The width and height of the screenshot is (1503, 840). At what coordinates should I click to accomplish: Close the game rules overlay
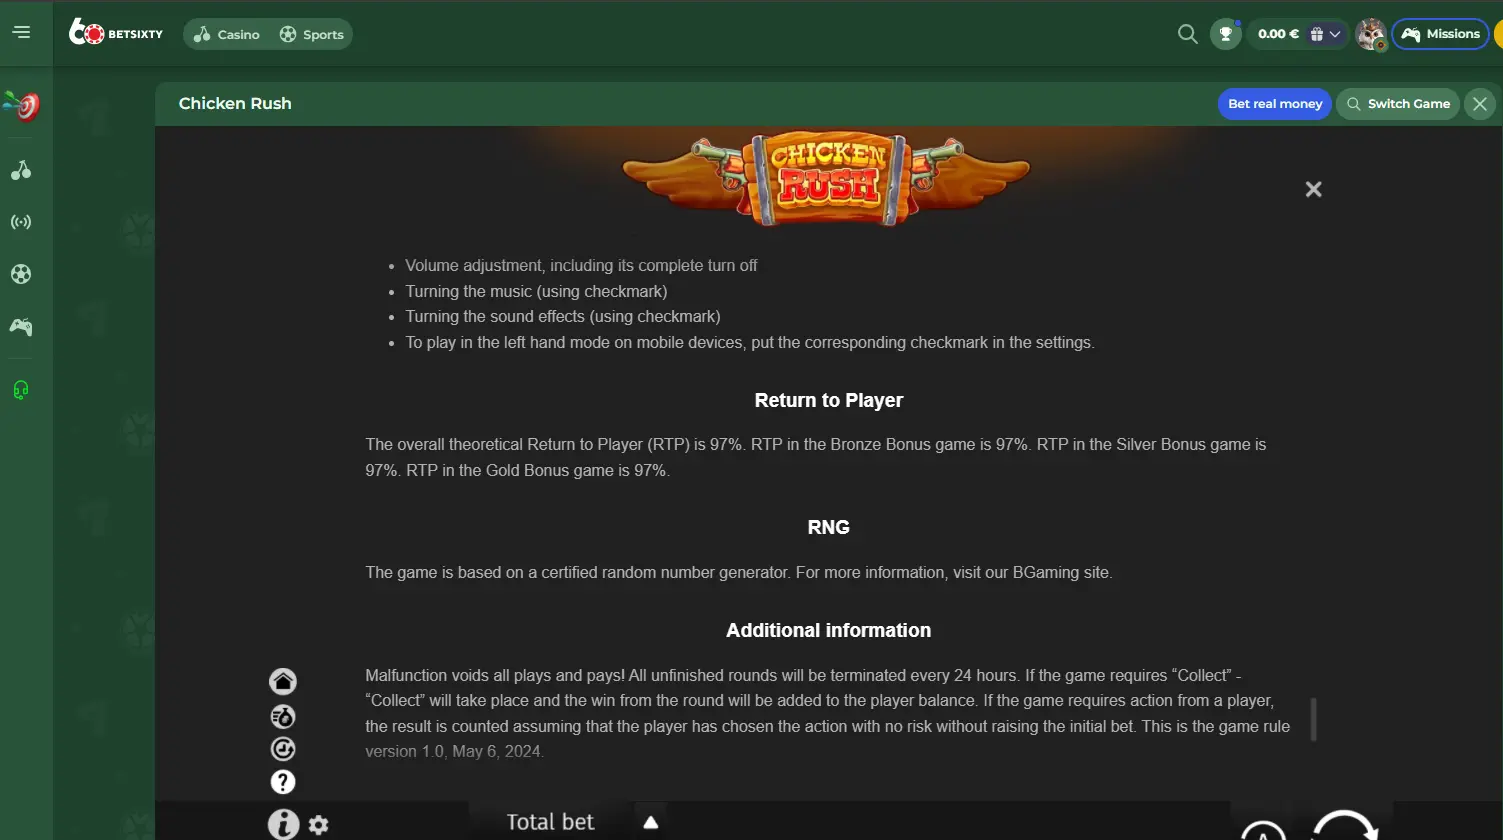1313,189
